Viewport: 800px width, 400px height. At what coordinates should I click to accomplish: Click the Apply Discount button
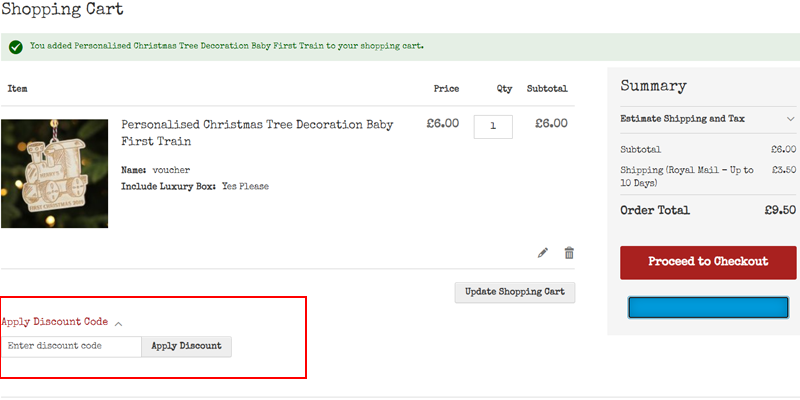coord(187,346)
